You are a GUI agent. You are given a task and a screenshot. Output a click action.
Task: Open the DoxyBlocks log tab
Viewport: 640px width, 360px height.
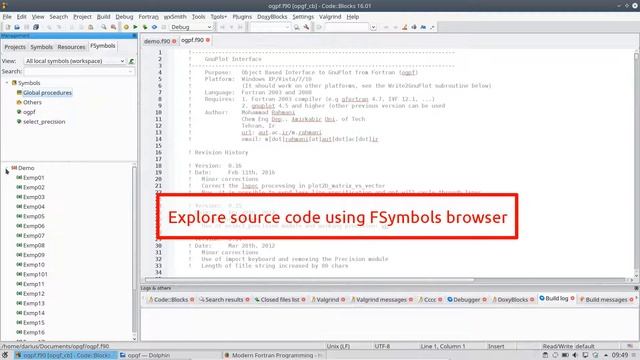click(x=512, y=300)
